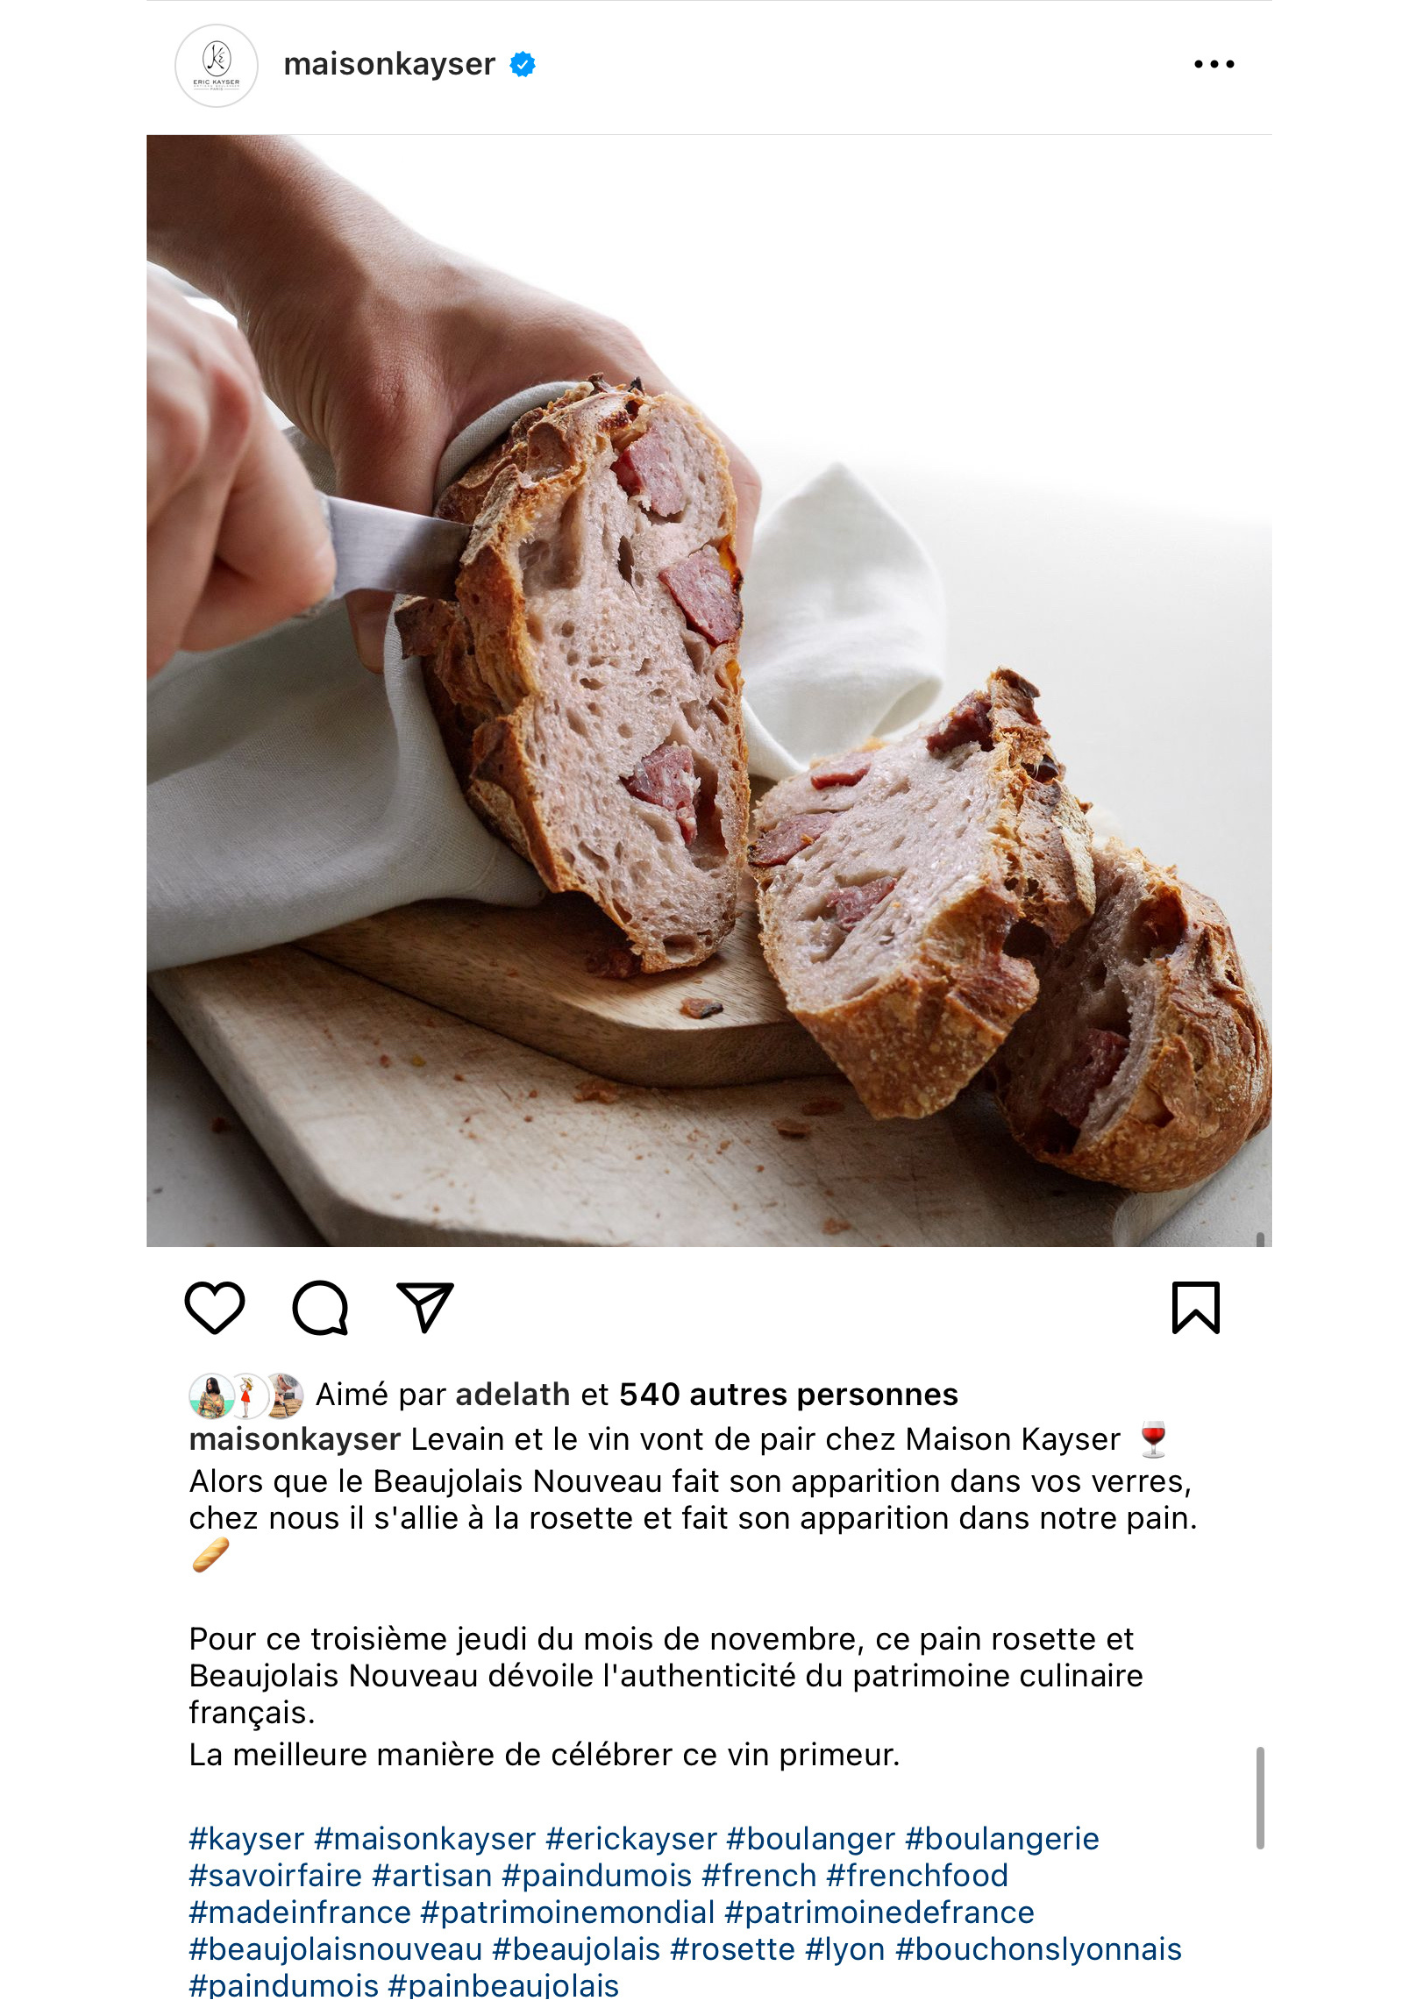Open the maisonkayser username in the header
Viewport: 1414px width, 2000px height.
[389, 65]
